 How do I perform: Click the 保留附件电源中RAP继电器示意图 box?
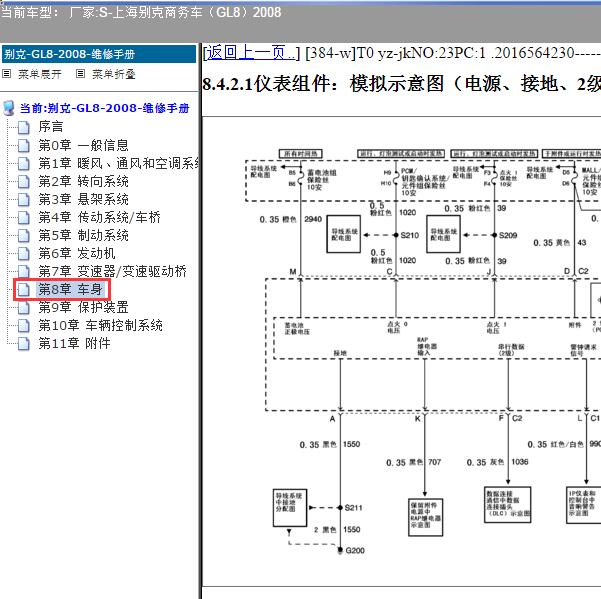click(425, 517)
